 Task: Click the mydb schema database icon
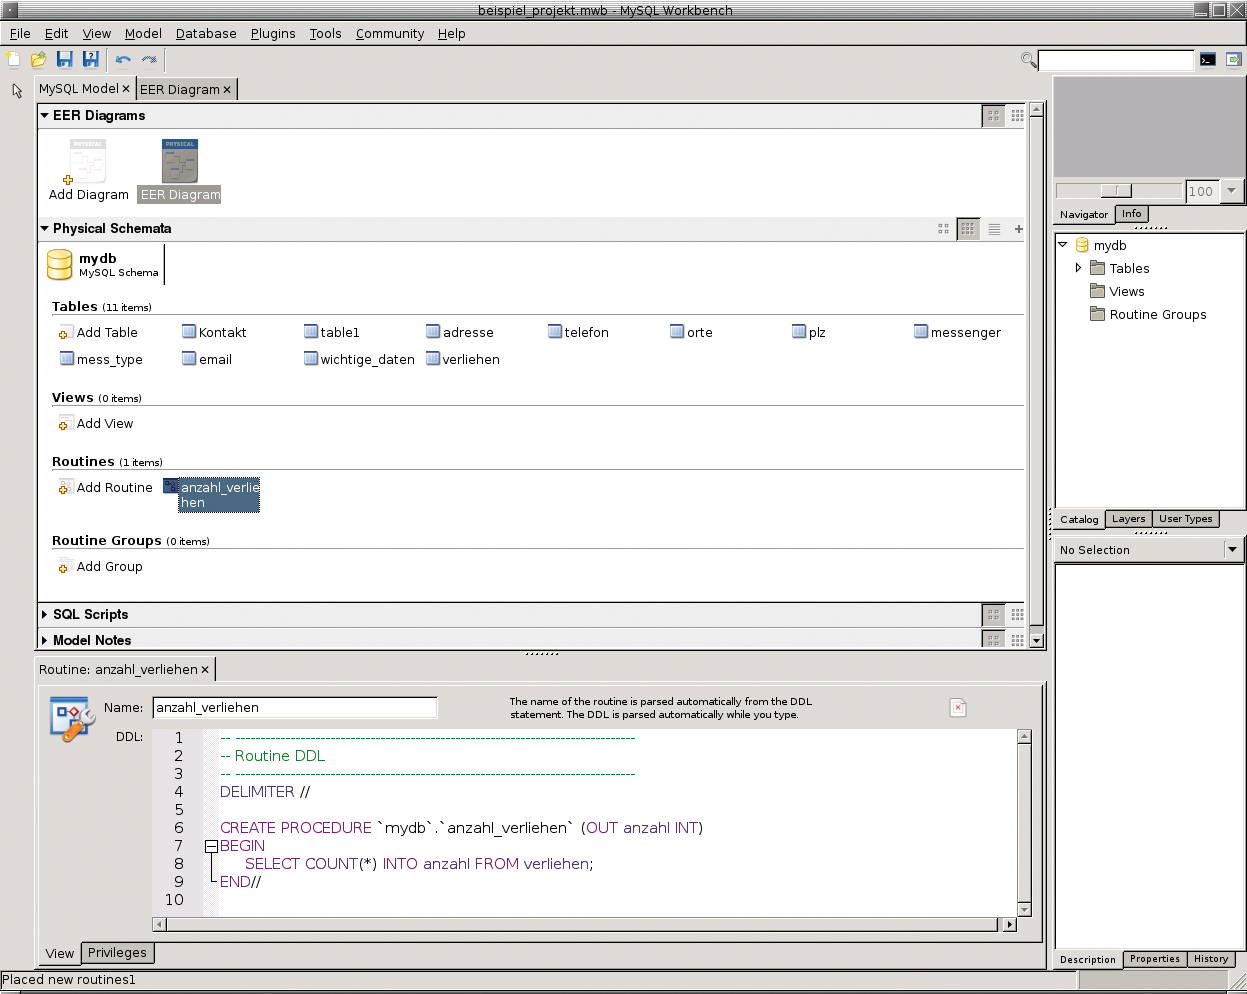click(x=60, y=265)
